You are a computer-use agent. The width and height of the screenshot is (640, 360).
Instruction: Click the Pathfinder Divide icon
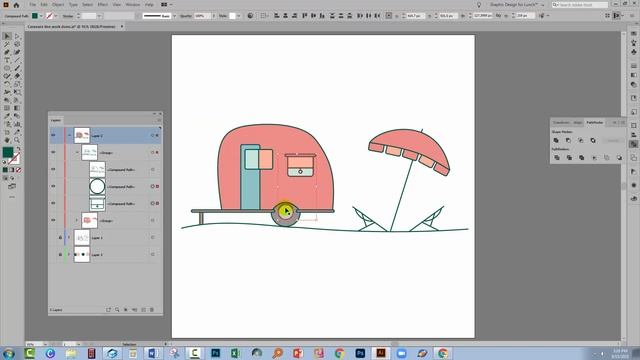[557, 158]
